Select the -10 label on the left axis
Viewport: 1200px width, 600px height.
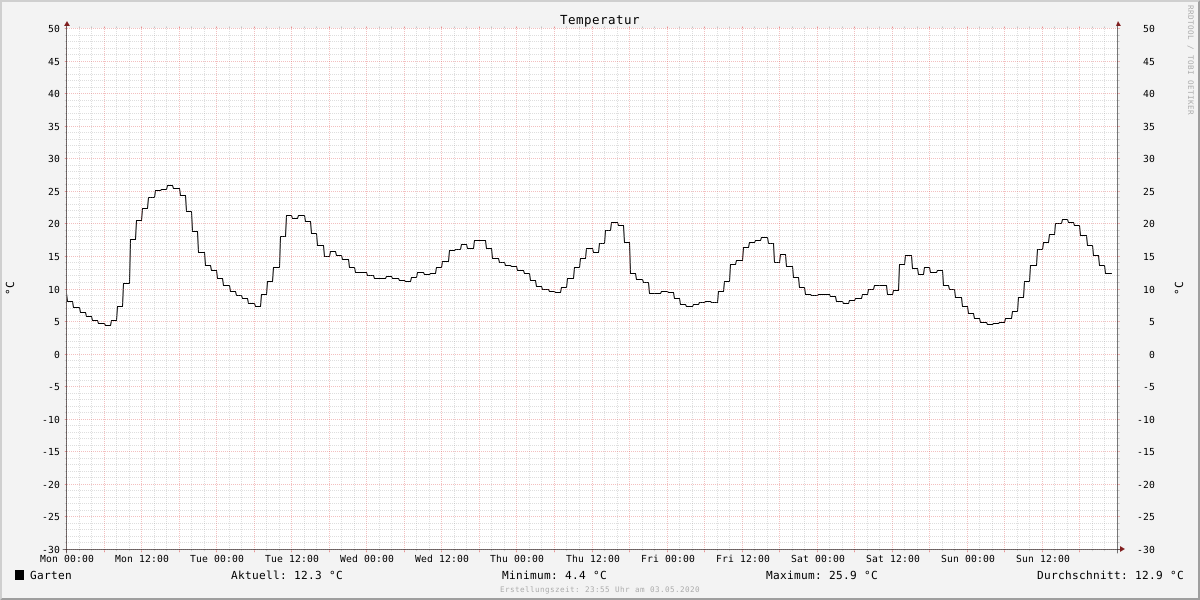(51, 420)
